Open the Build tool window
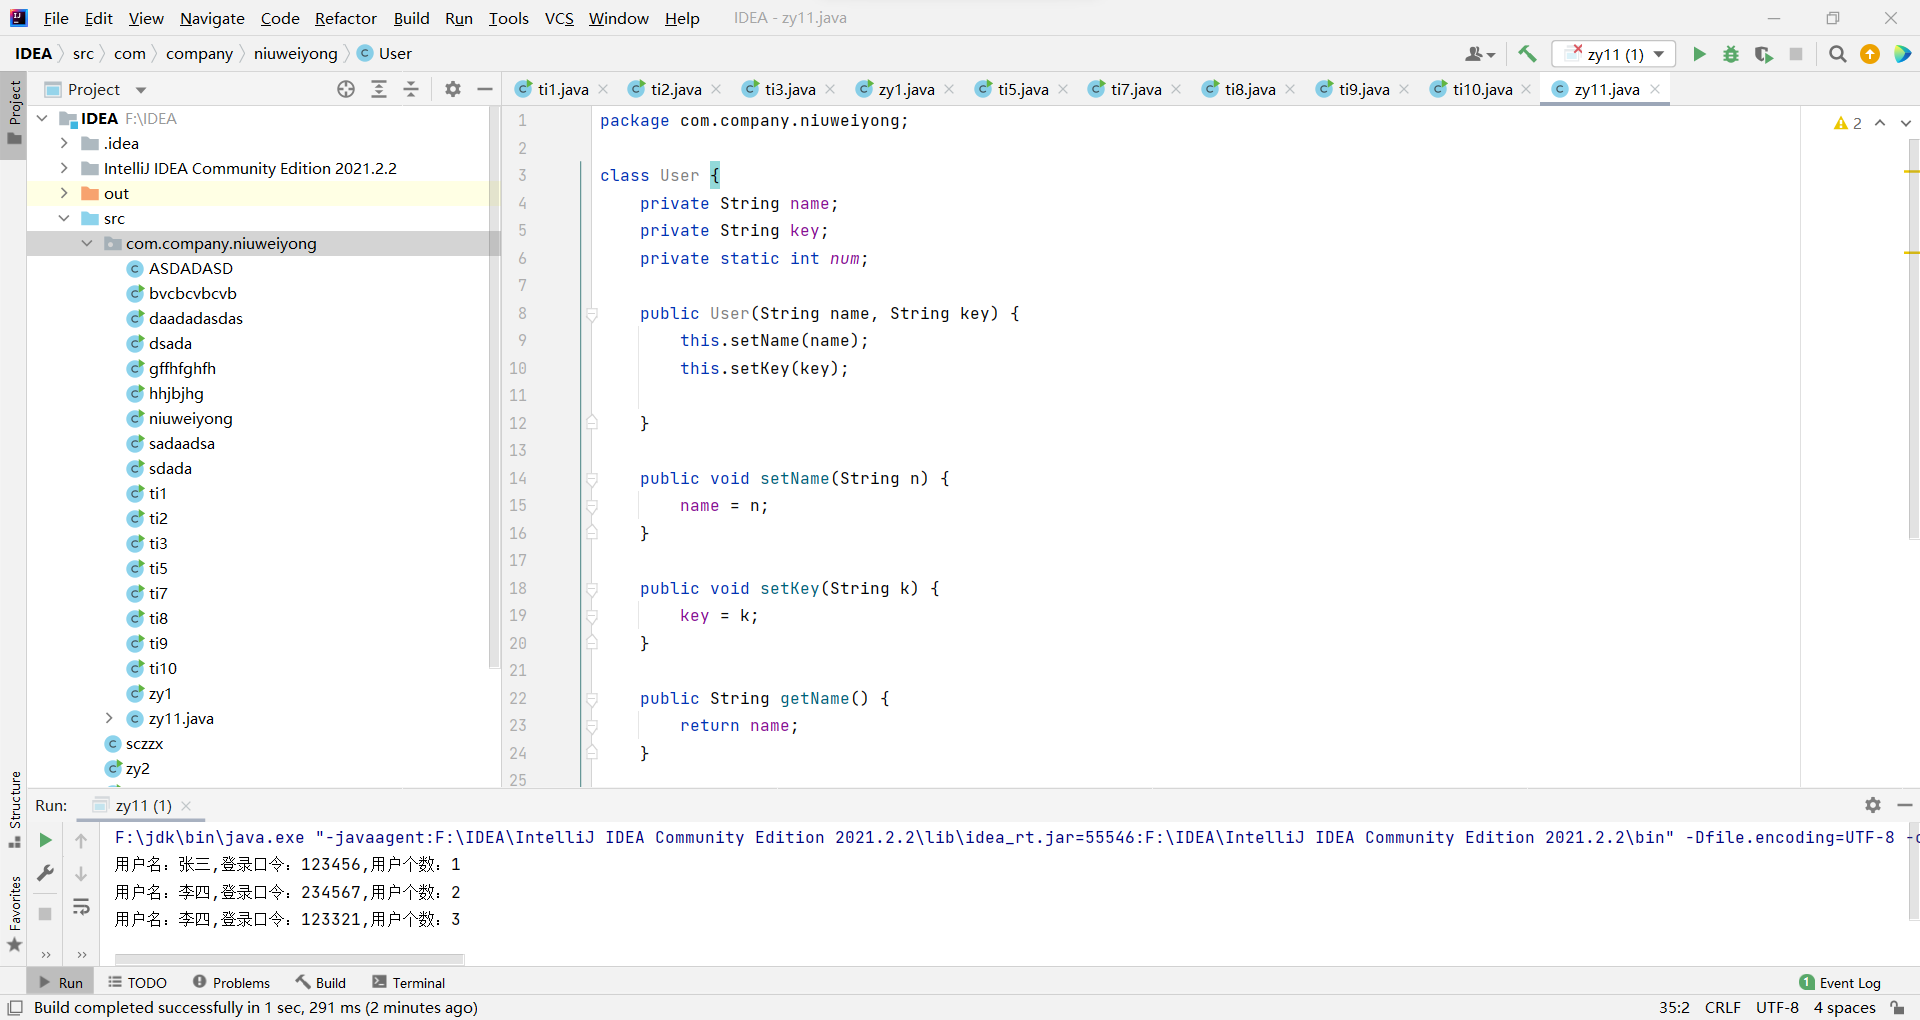Image resolution: width=1920 pixels, height=1020 pixels. click(x=320, y=983)
